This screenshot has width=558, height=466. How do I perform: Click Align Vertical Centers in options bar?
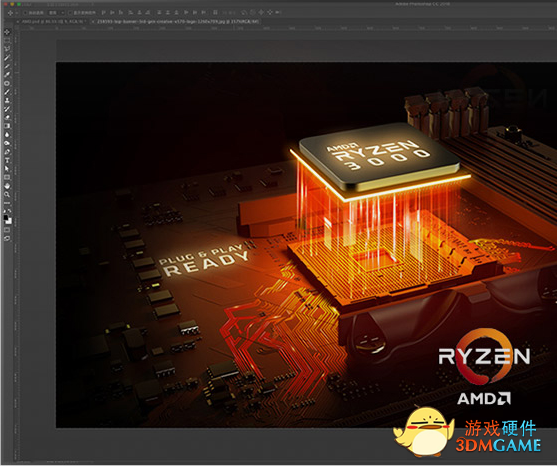coord(112,12)
